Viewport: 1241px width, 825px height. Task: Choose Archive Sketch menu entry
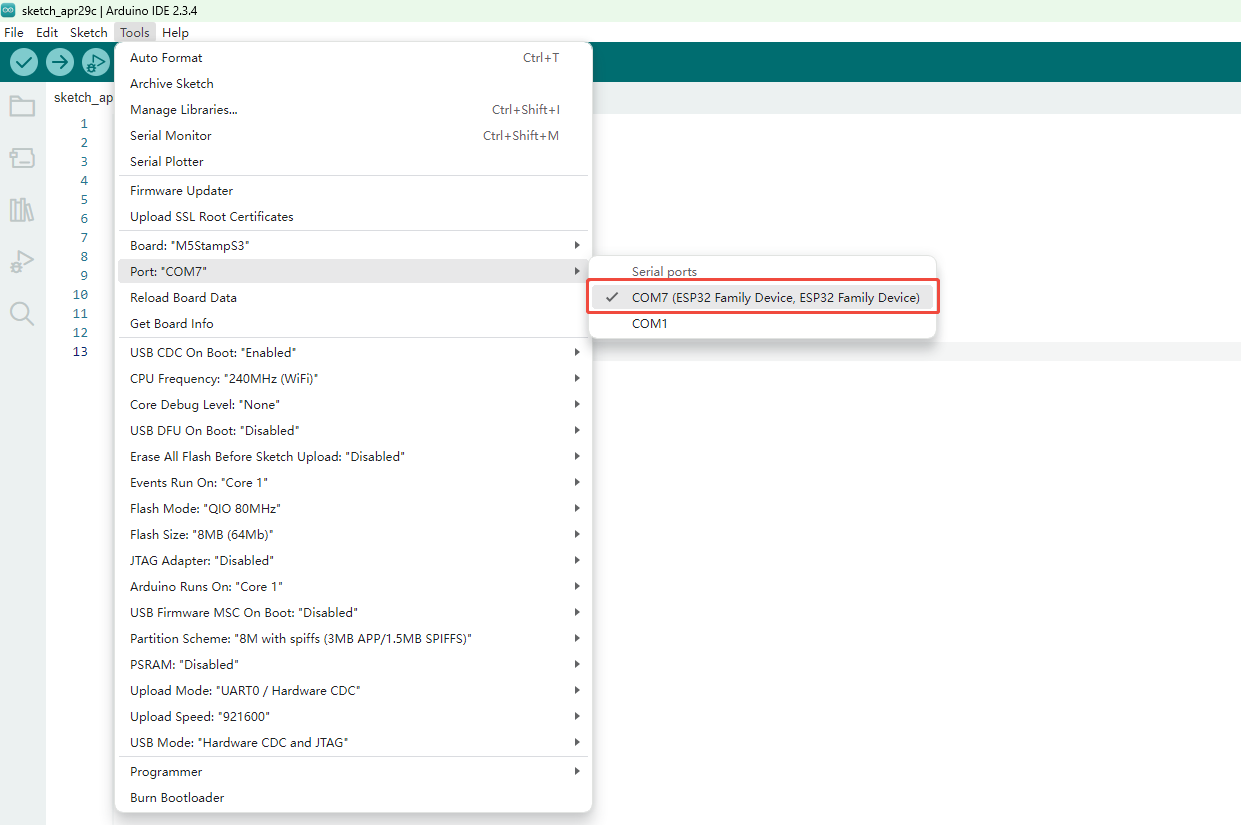pyautogui.click(x=354, y=84)
